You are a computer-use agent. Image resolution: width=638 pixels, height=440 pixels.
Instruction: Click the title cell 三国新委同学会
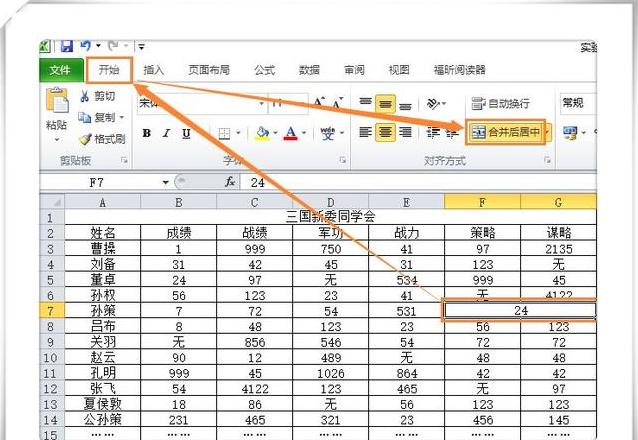point(330,217)
